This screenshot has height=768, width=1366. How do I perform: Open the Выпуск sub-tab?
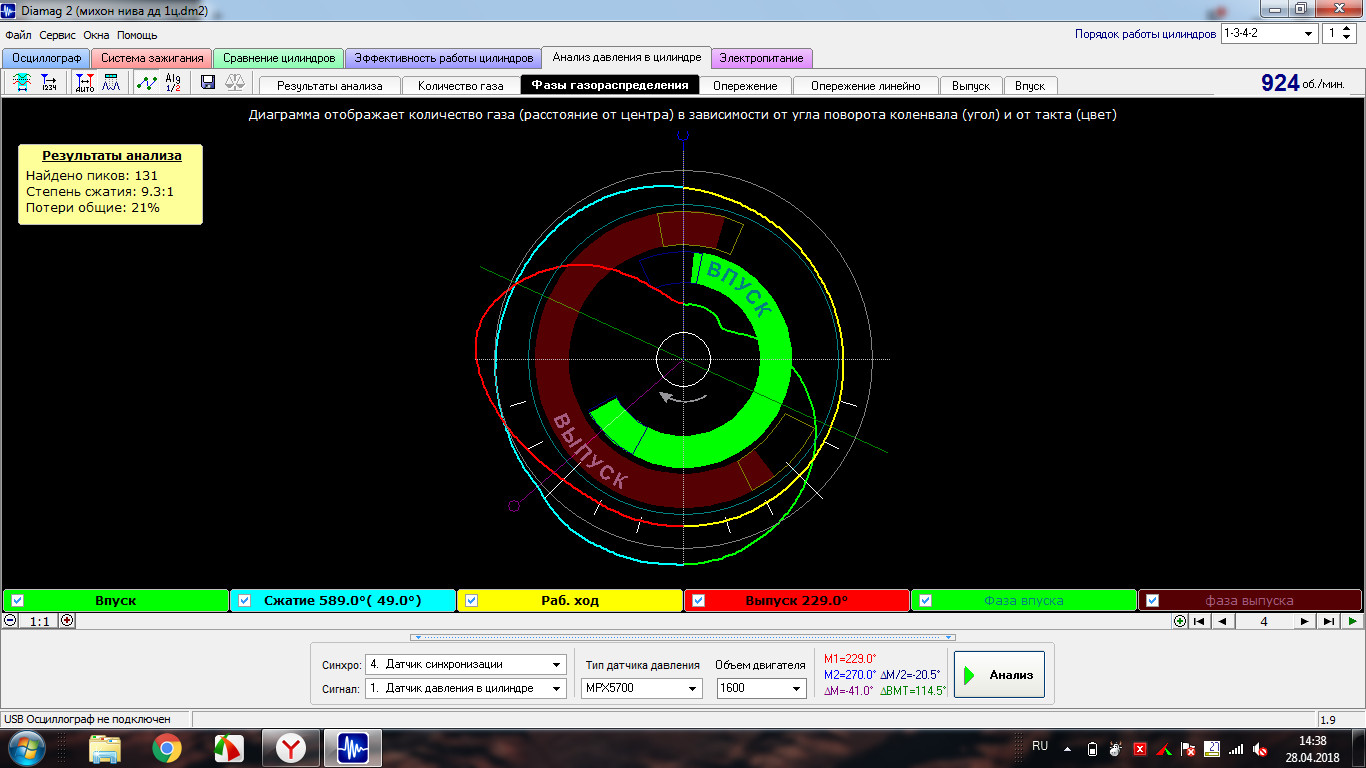coord(971,86)
